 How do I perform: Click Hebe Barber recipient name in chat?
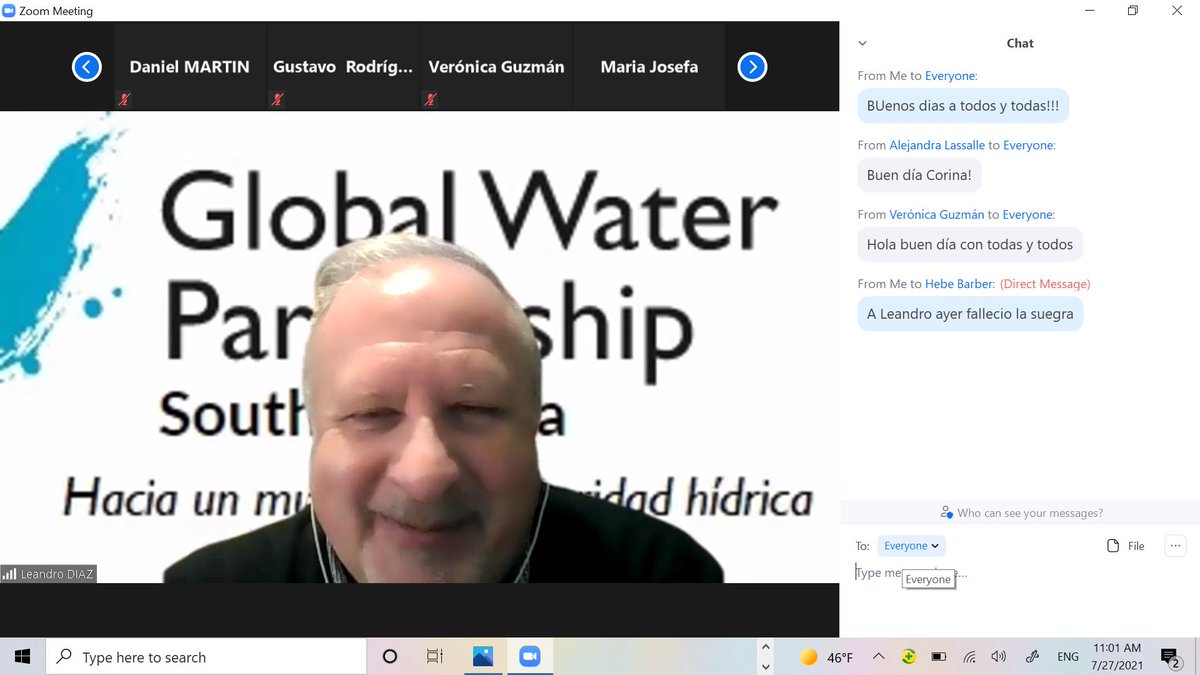pos(959,284)
